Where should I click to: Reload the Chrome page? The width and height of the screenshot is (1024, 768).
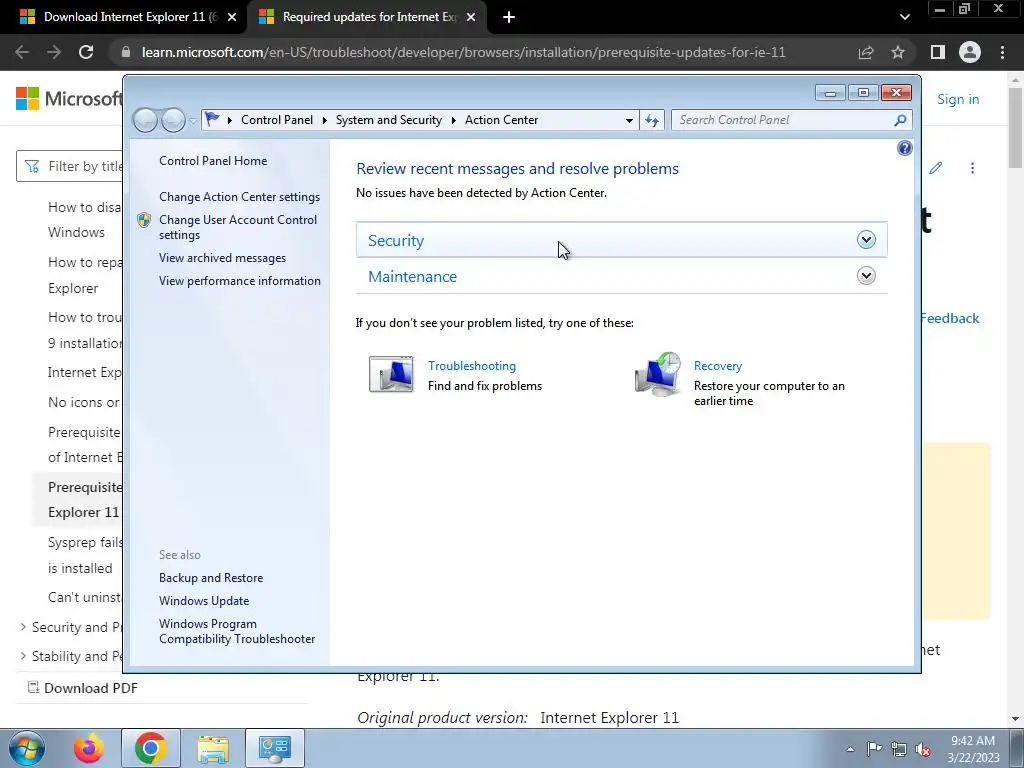[86, 52]
